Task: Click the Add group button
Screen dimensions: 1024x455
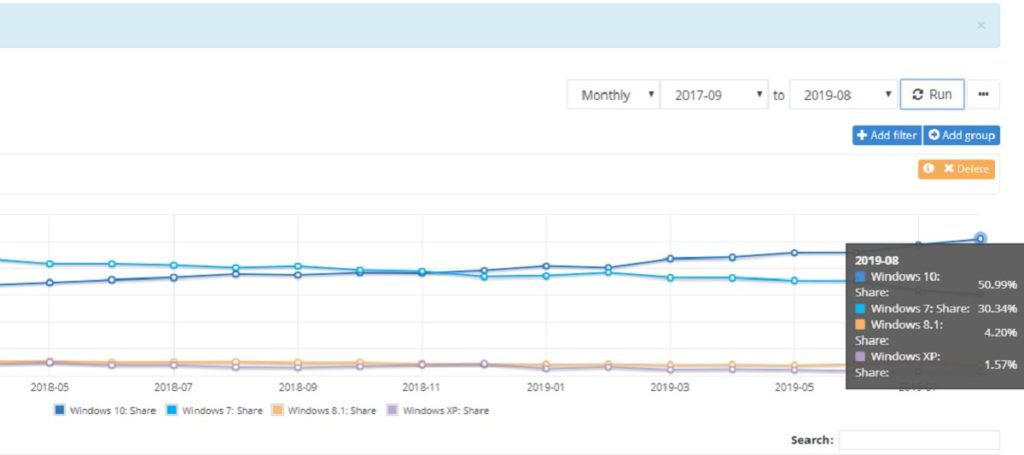Action: point(961,135)
